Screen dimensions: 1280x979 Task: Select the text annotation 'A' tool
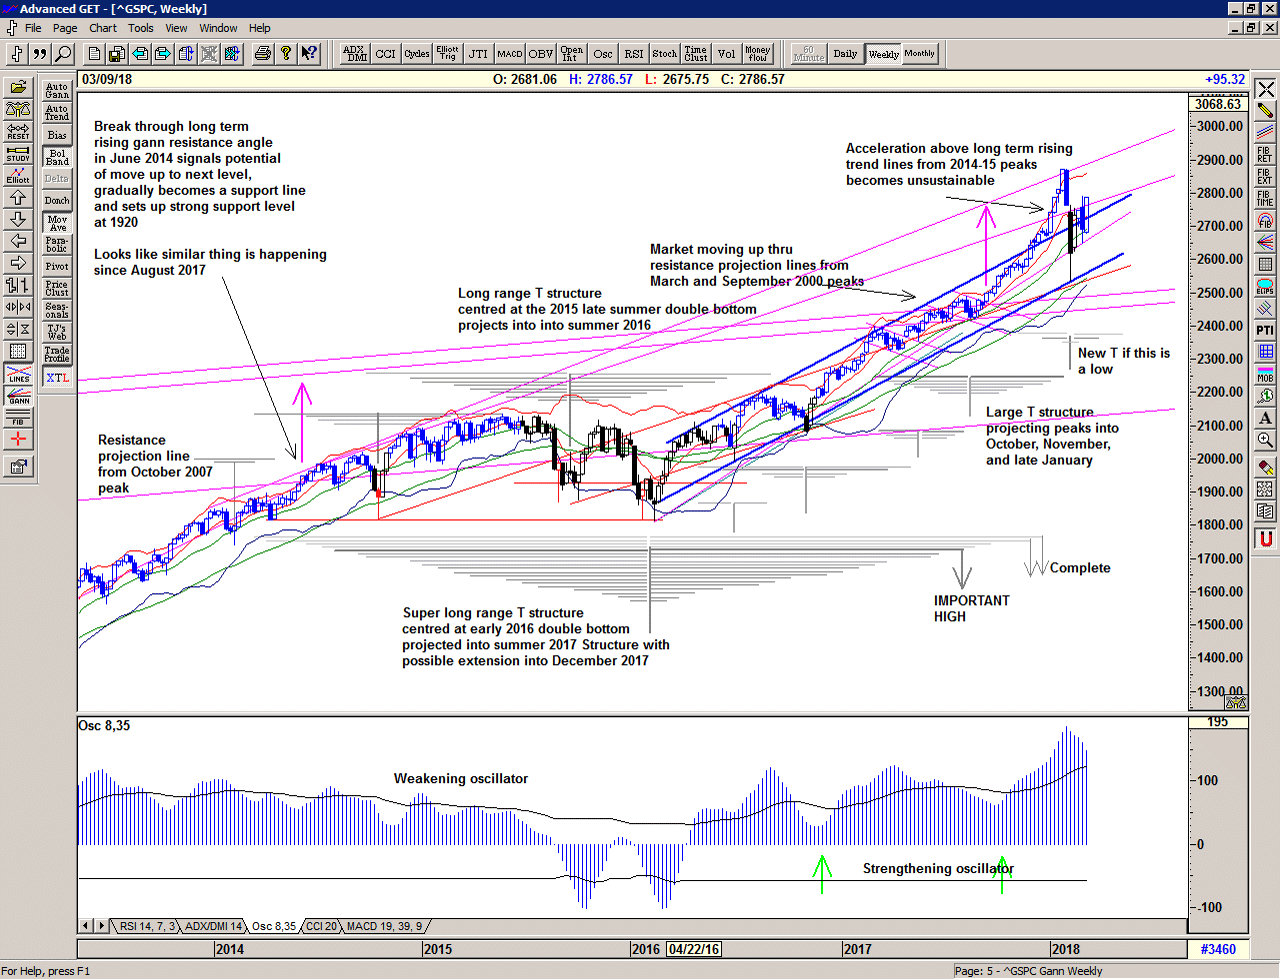pos(1265,418)
